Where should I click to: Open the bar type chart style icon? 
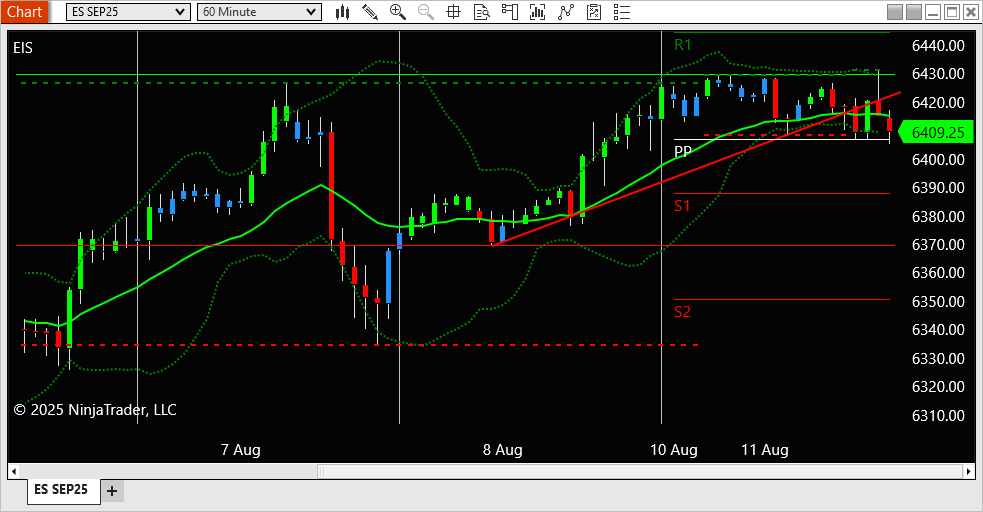point(342,12)
